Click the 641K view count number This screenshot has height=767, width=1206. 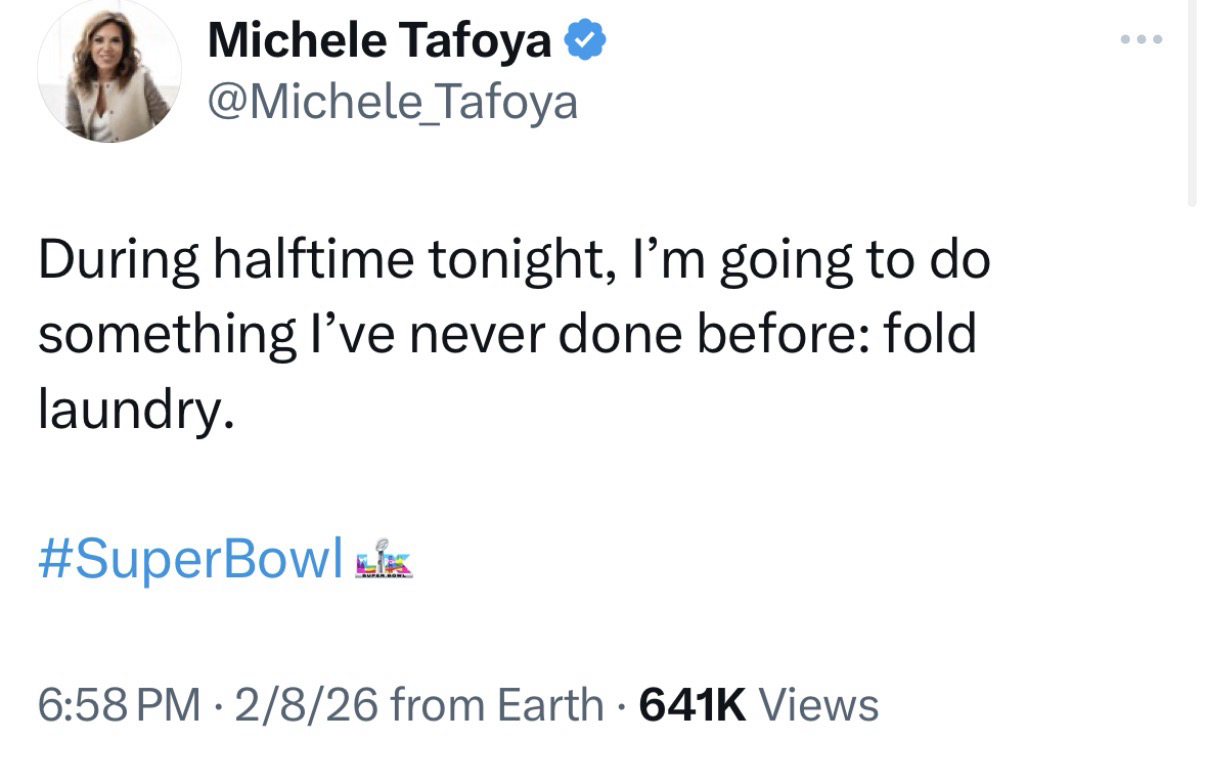pyautogui.click(x=692, y=704)
